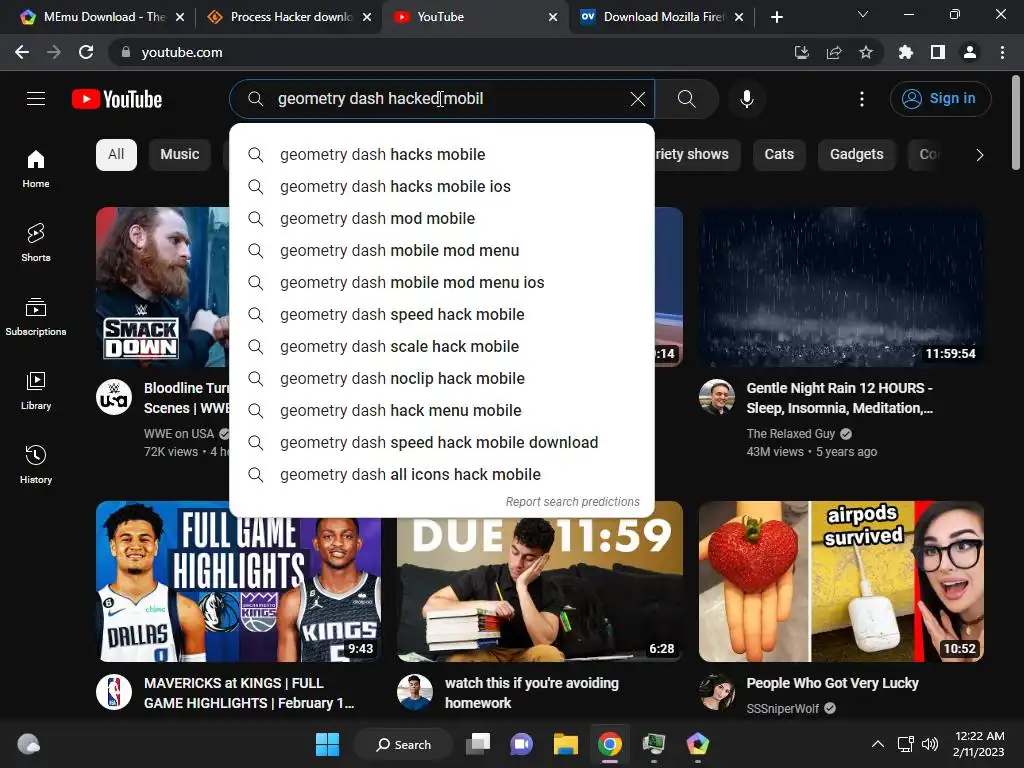Viewport: 1024px width, 768px height.
Task: Open Chrome extensions puzzle icon
Action: 906,52
